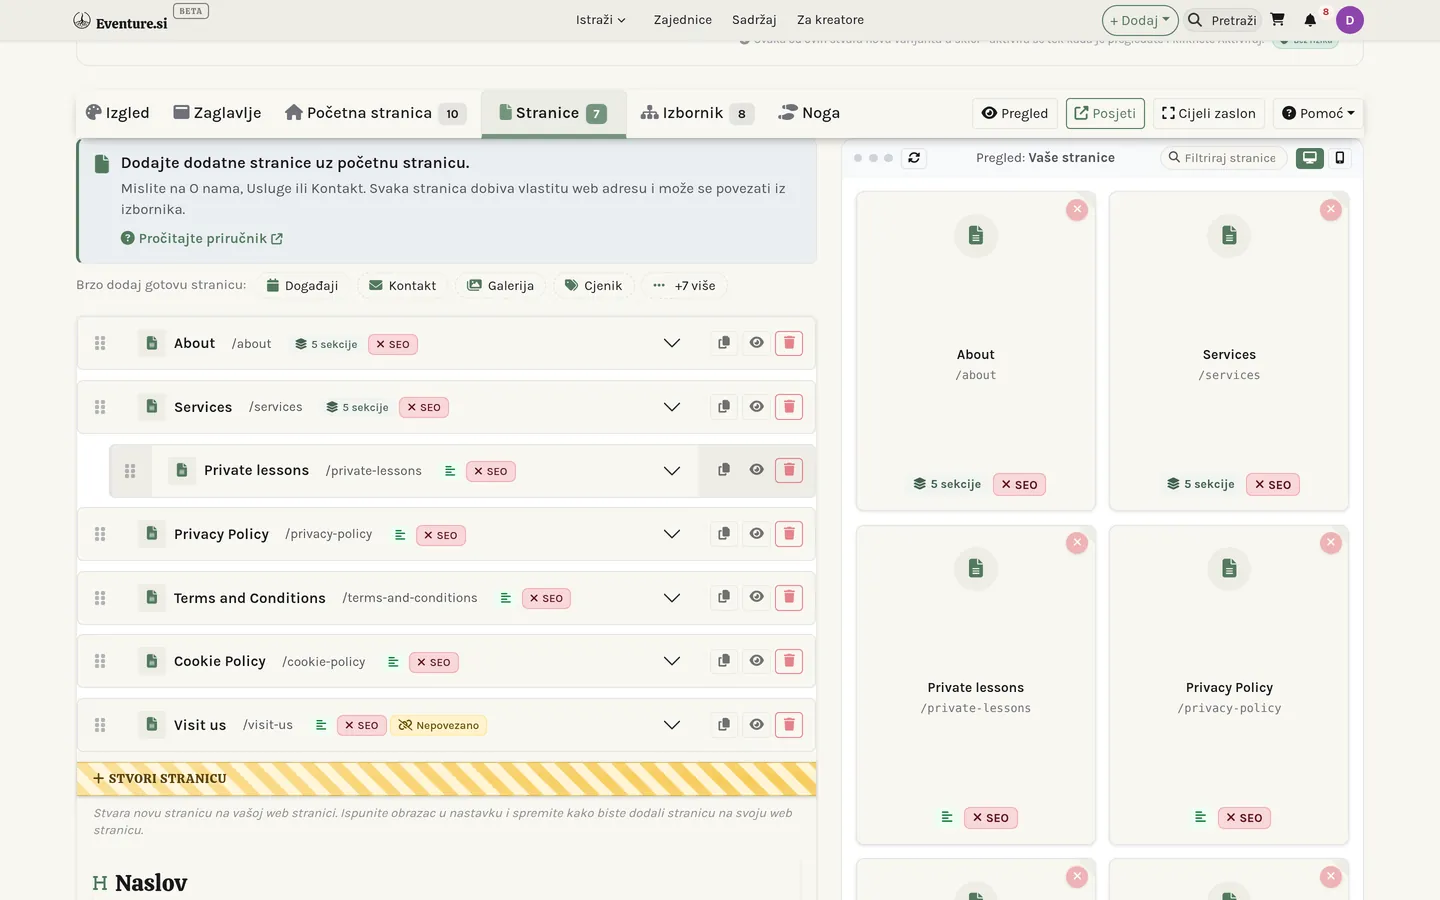Delete the About page with trash icon
This screenshot has width=1440, height=900.
tap(789, 343)
